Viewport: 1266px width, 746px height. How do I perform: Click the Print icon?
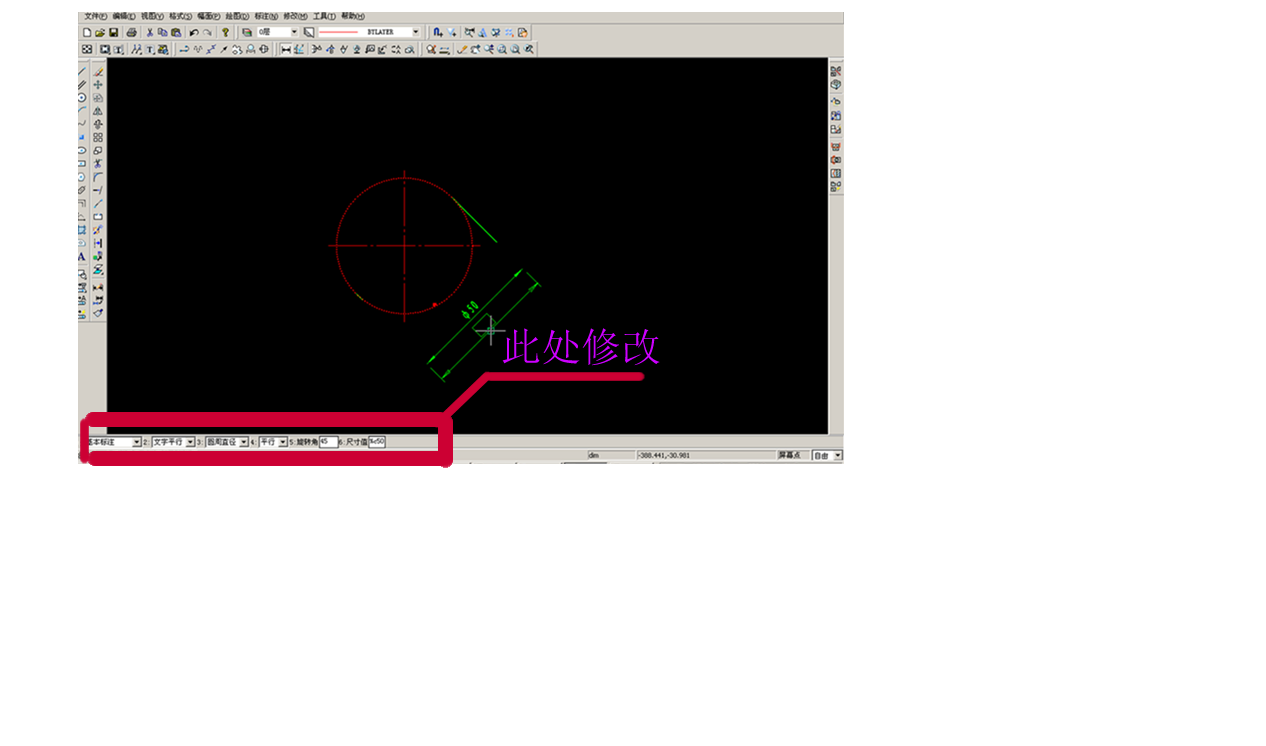(132, 32)
